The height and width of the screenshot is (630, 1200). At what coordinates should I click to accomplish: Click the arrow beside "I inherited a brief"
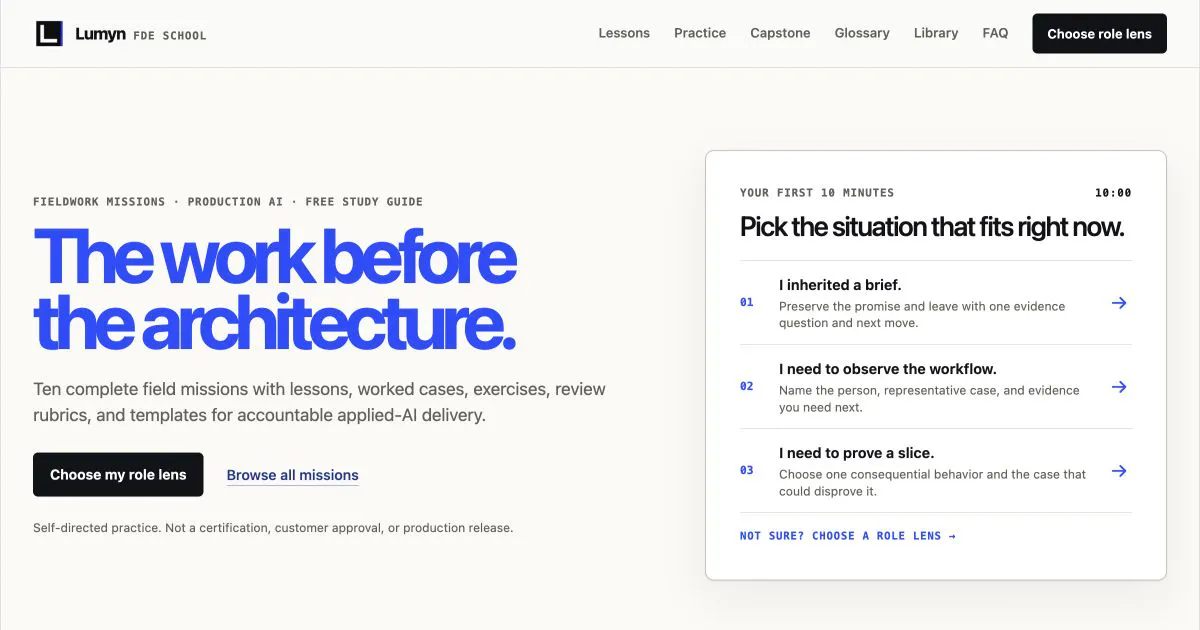coord(1119,302)
